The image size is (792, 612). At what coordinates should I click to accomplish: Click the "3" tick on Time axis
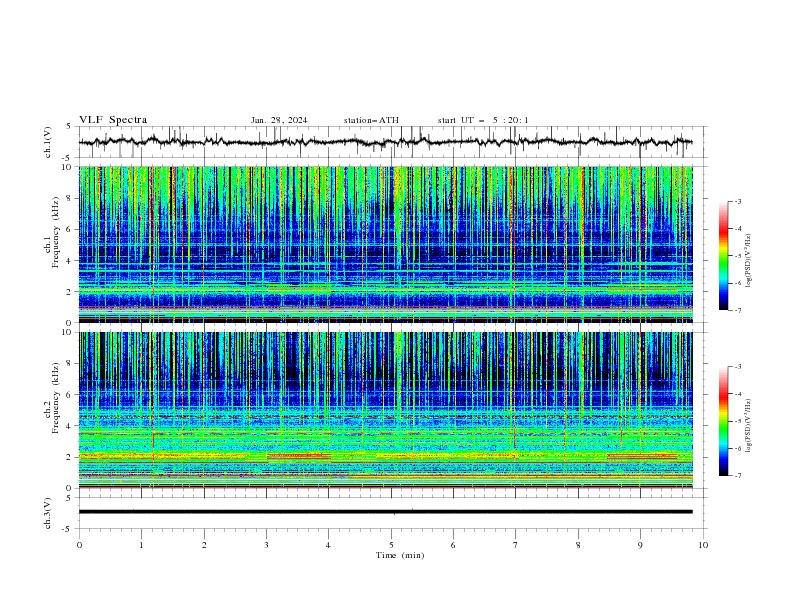coord(266,545)
